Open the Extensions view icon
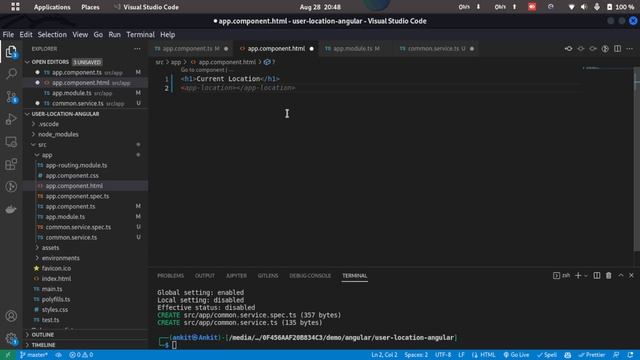 point(11,164)
